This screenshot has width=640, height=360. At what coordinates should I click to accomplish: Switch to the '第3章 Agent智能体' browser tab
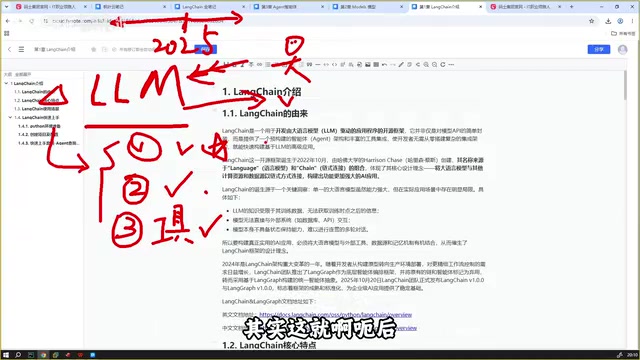[x=289, y=7]
